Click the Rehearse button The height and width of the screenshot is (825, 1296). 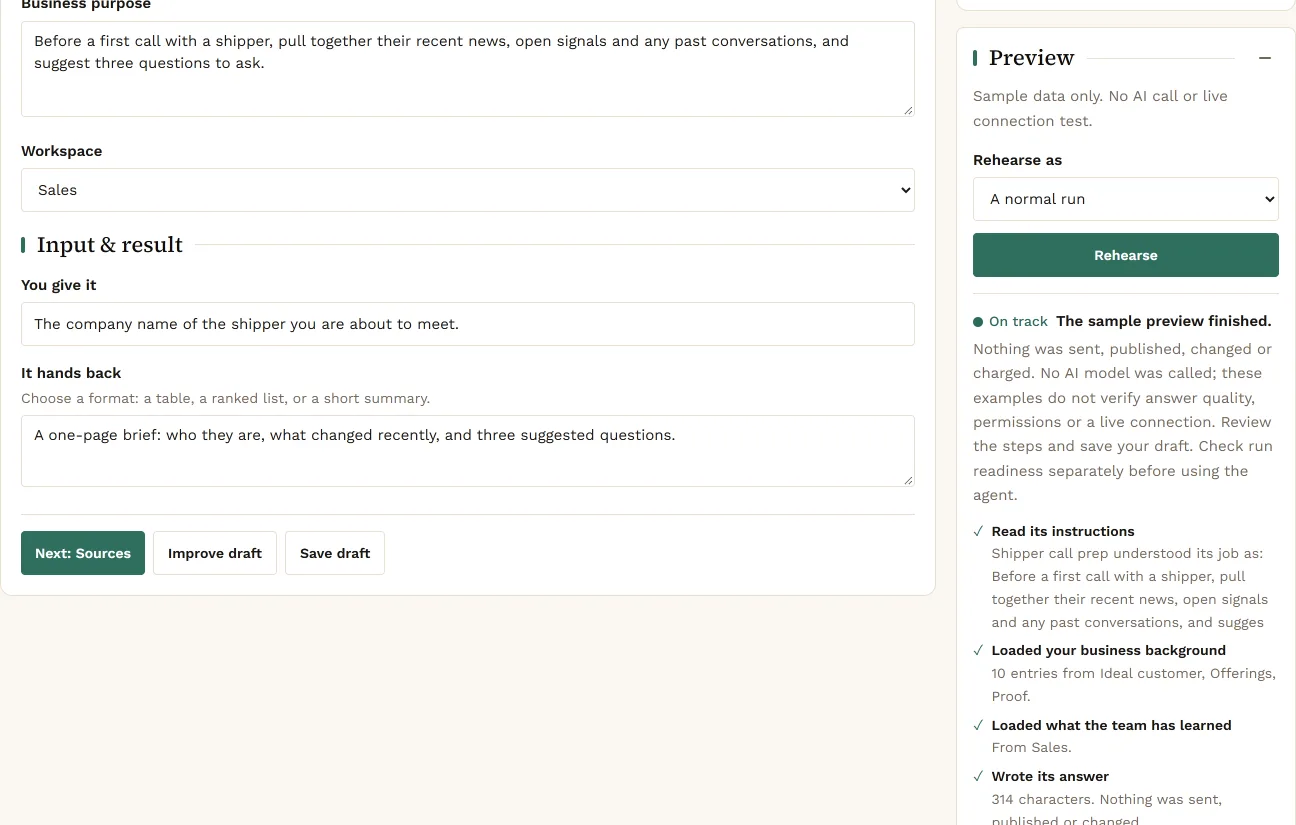(1126, 255)
